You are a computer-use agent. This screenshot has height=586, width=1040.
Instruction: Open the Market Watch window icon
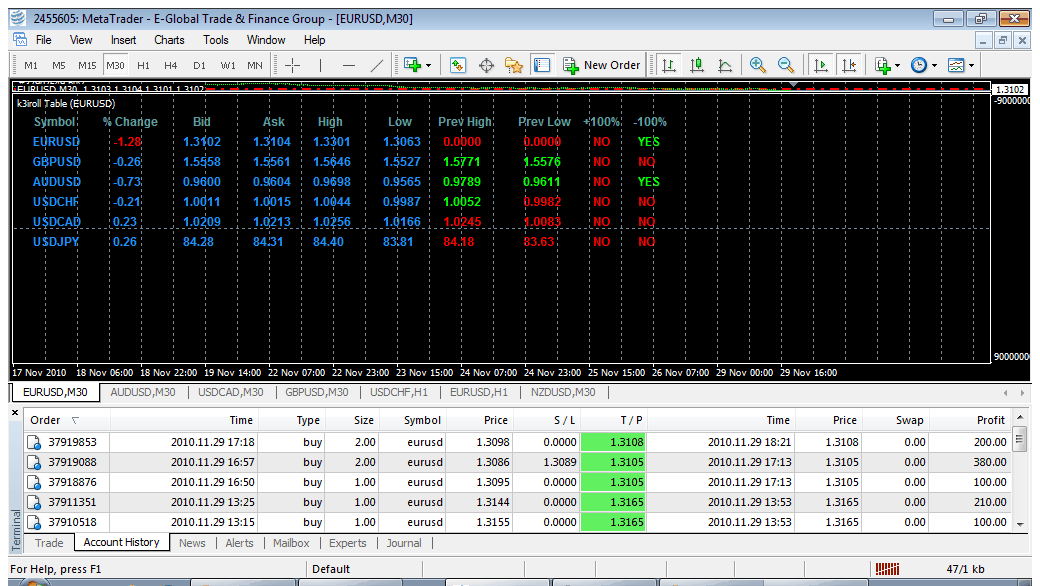point(458,65)
